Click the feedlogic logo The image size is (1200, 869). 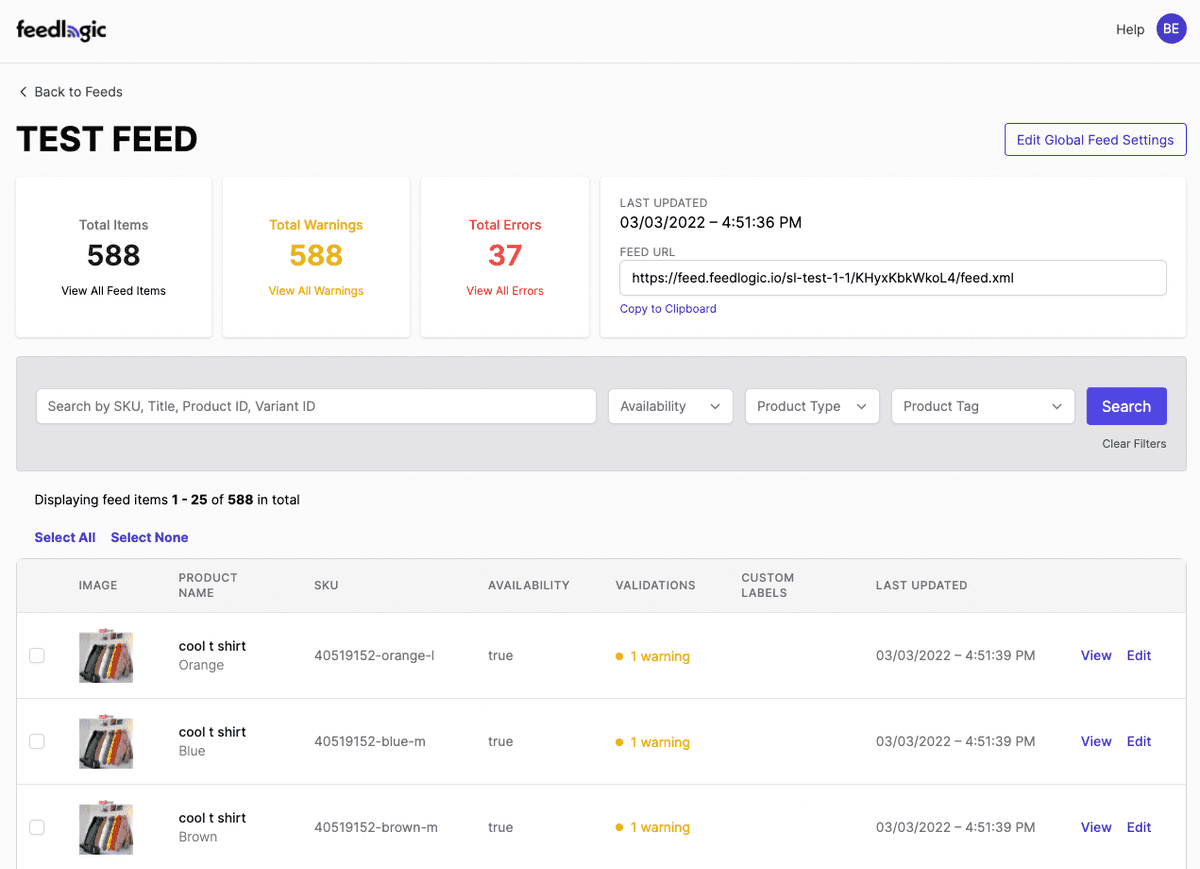click(61, 29)
